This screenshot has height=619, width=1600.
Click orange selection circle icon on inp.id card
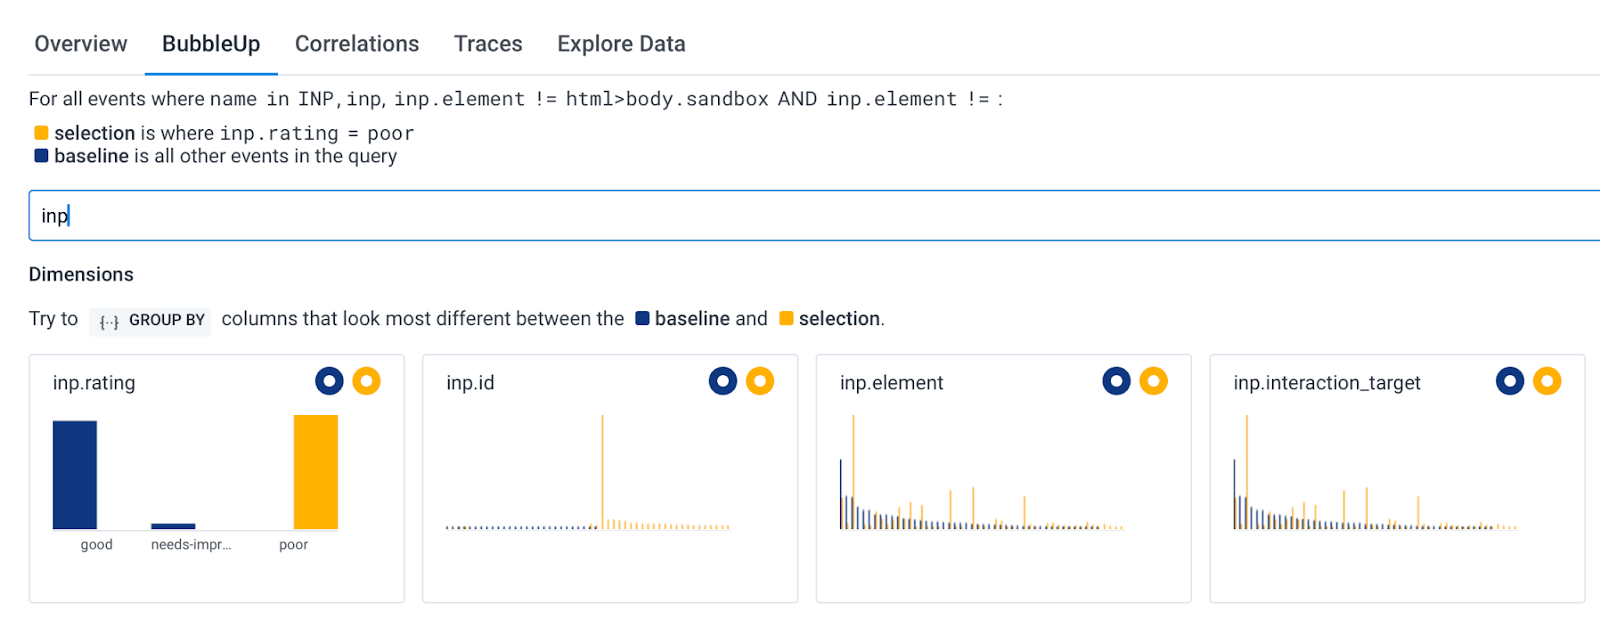(760, 381)
